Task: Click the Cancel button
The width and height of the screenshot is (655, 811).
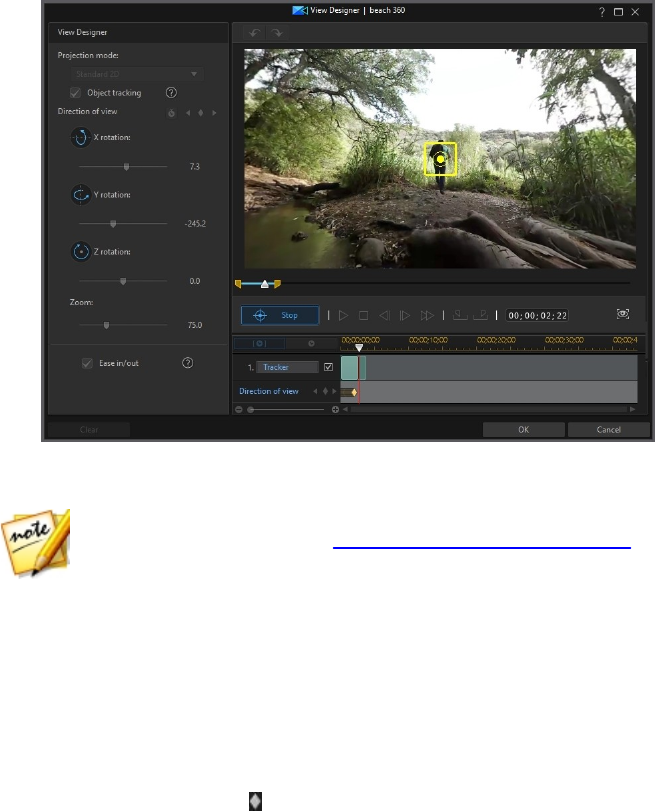Action: click(608, 430)
